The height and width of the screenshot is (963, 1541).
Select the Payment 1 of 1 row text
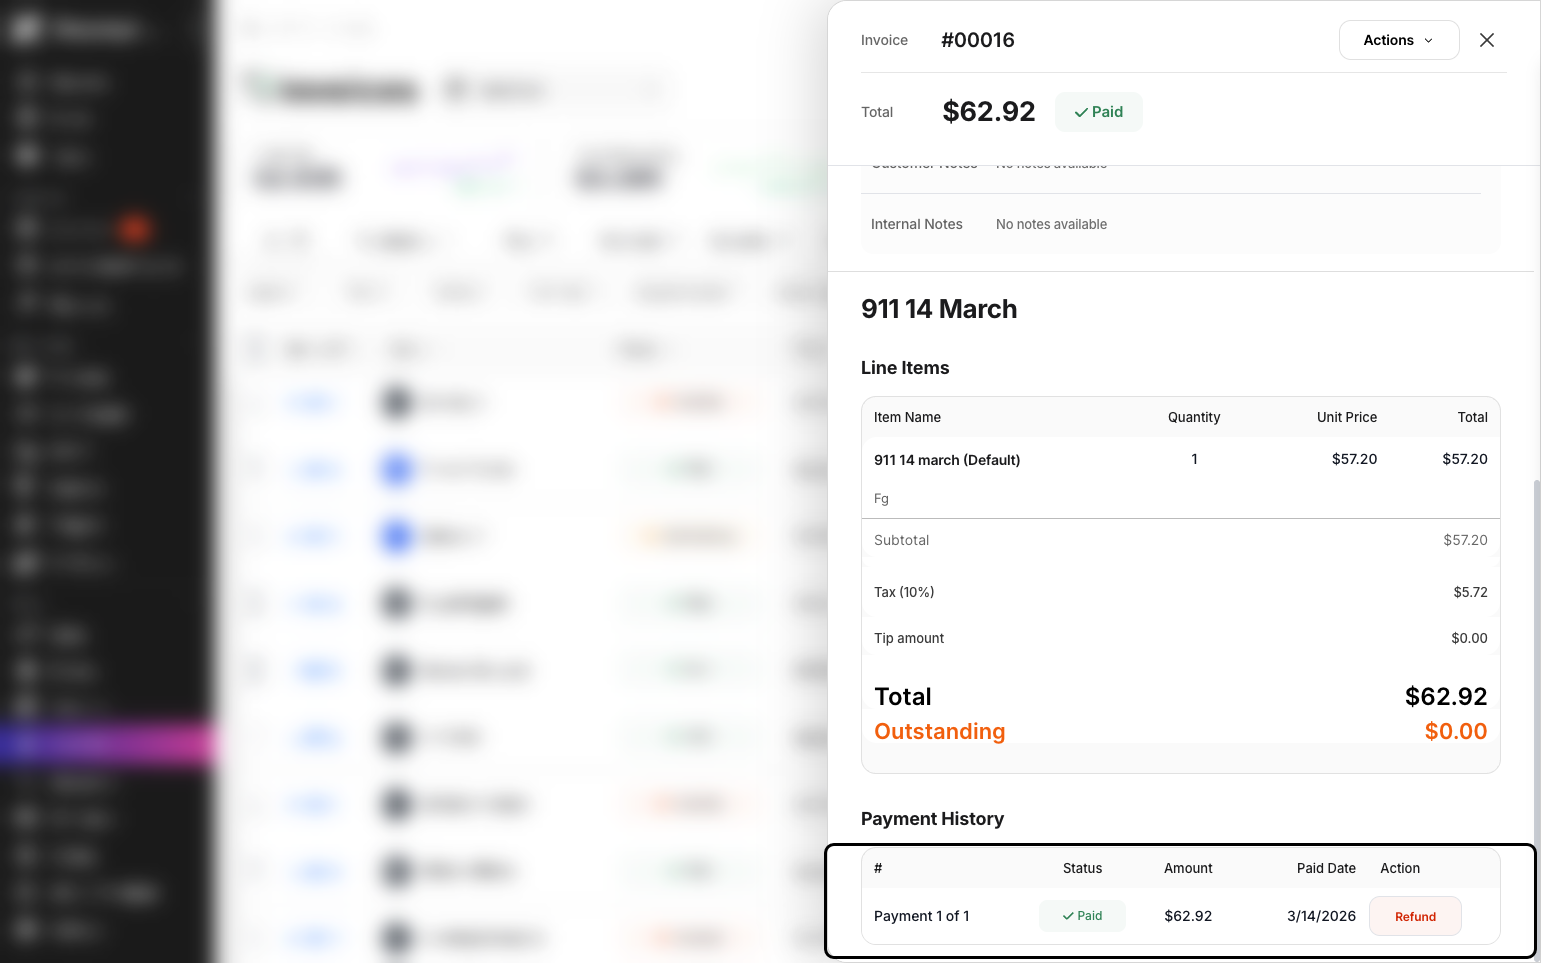point(921,916)
